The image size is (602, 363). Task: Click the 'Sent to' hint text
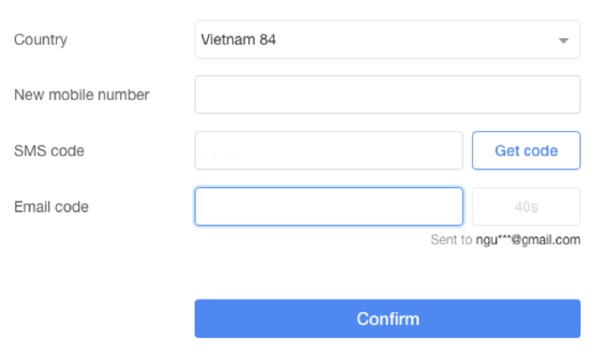pos(451,240)
